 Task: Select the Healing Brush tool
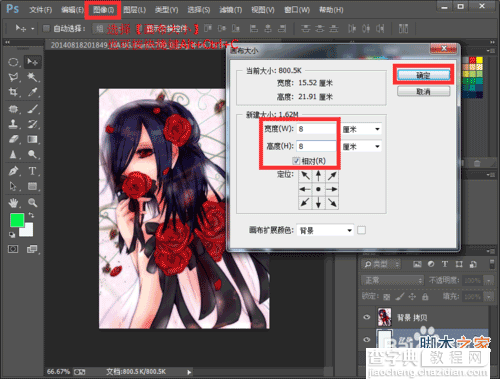point(13,109)
